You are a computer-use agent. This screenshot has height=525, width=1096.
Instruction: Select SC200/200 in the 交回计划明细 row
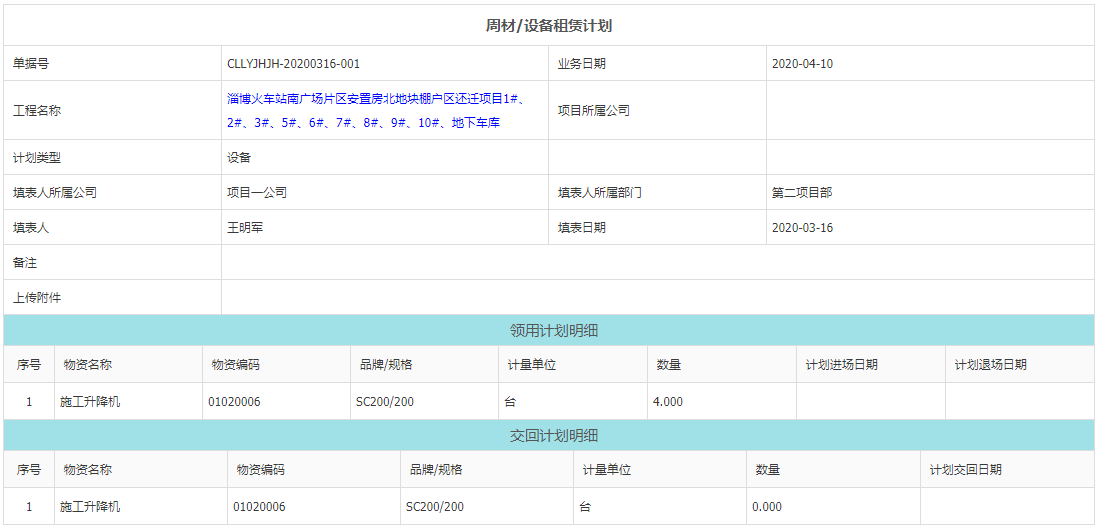pos(434,506)
